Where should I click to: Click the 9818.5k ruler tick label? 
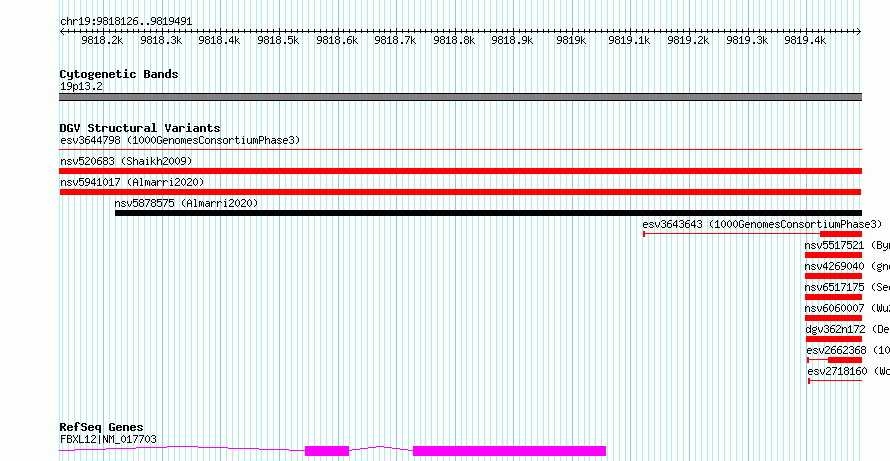(x=278, y=40)
